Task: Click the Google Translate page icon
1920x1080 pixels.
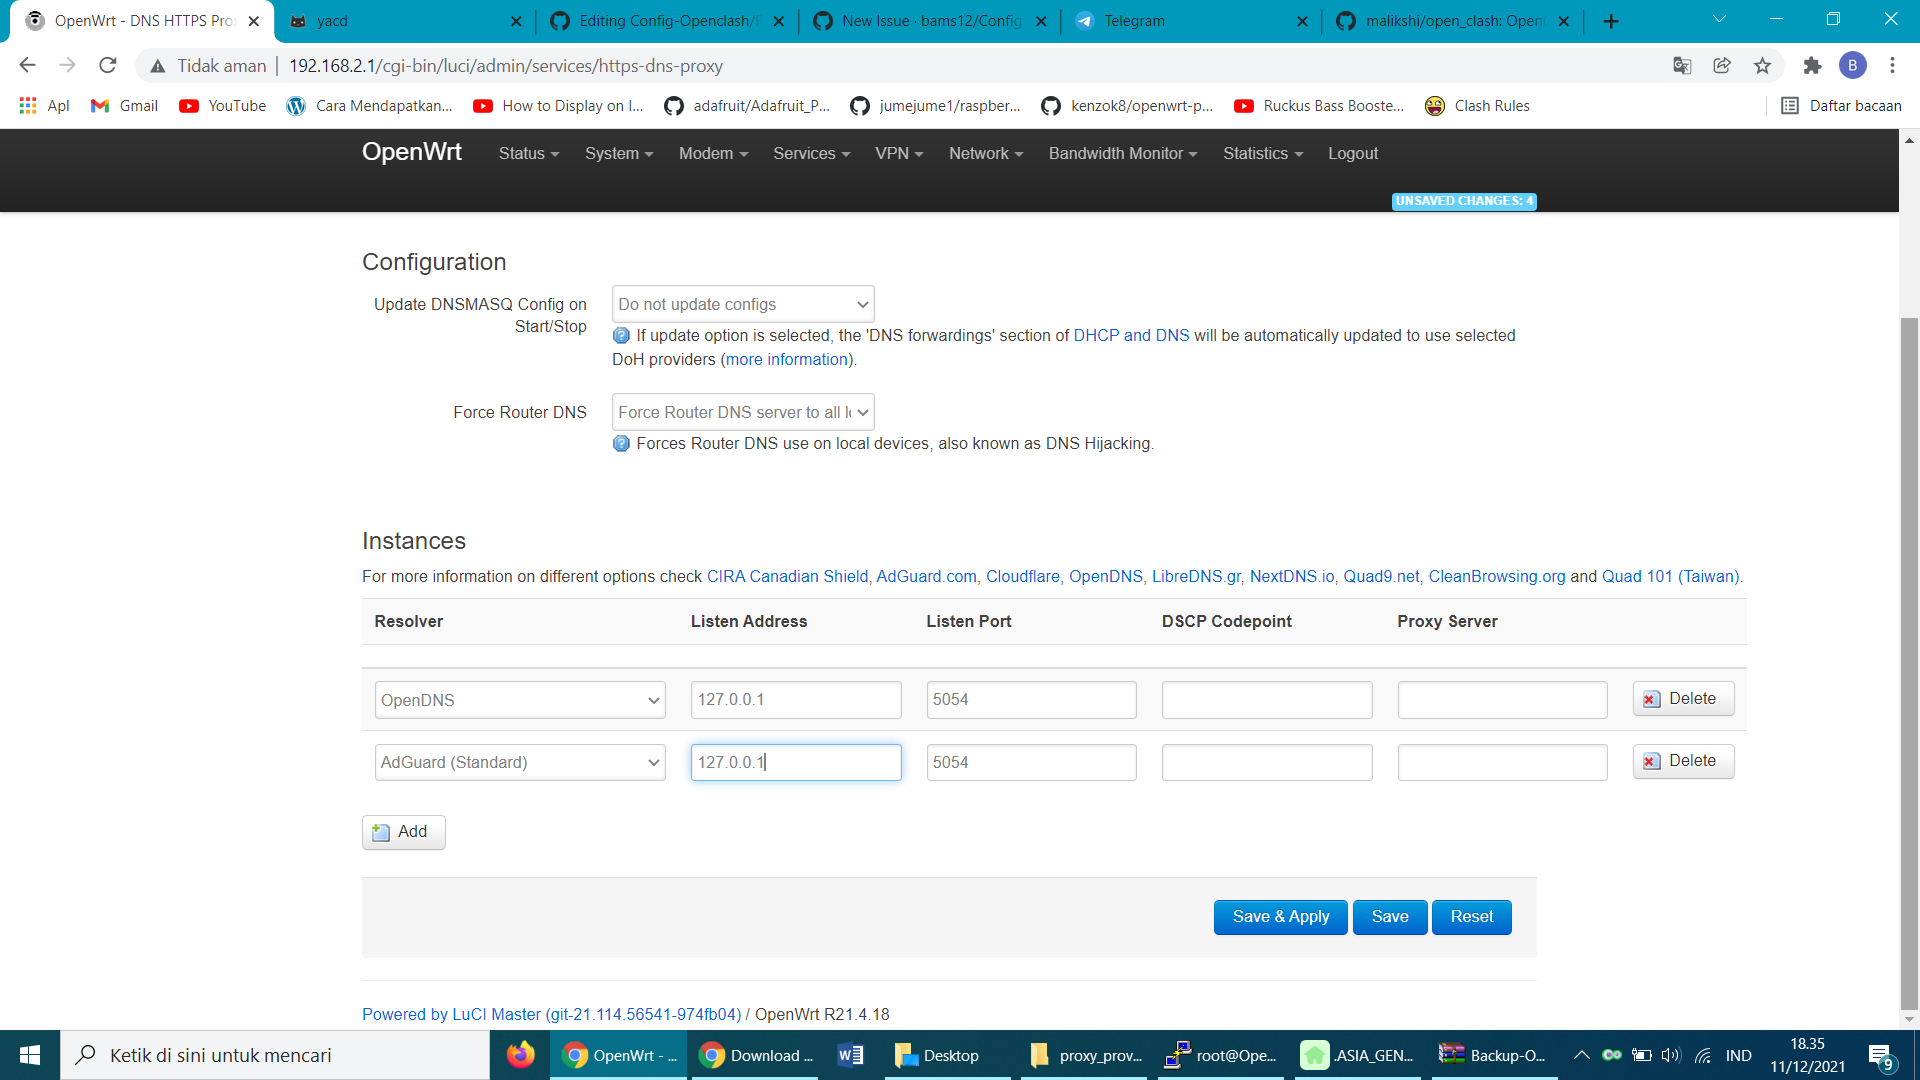Action: (1682, 65)
